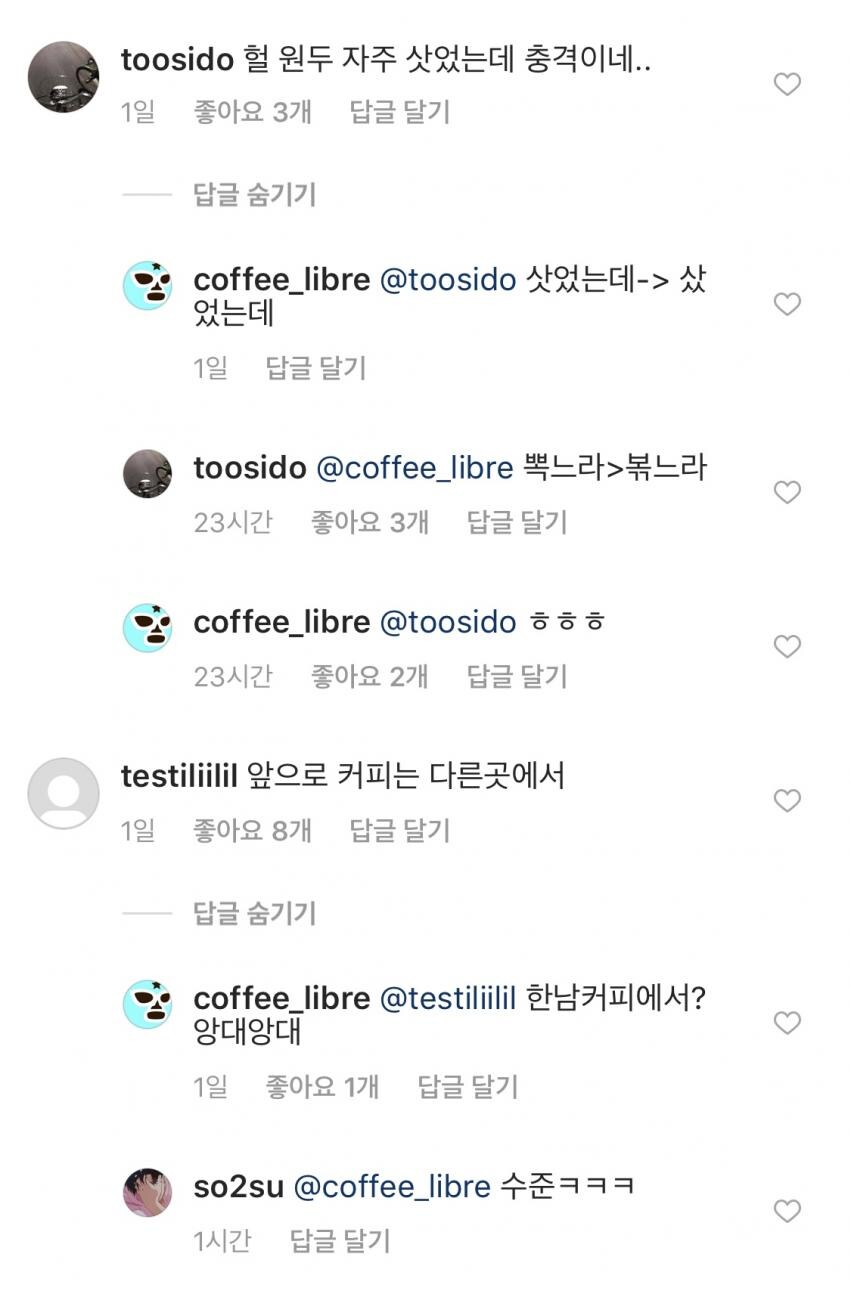Viewport: 850px width, 1294px height.
Task: Click toosido's avatar beside the 뽂느라 reply
Action: pos(147,474)
